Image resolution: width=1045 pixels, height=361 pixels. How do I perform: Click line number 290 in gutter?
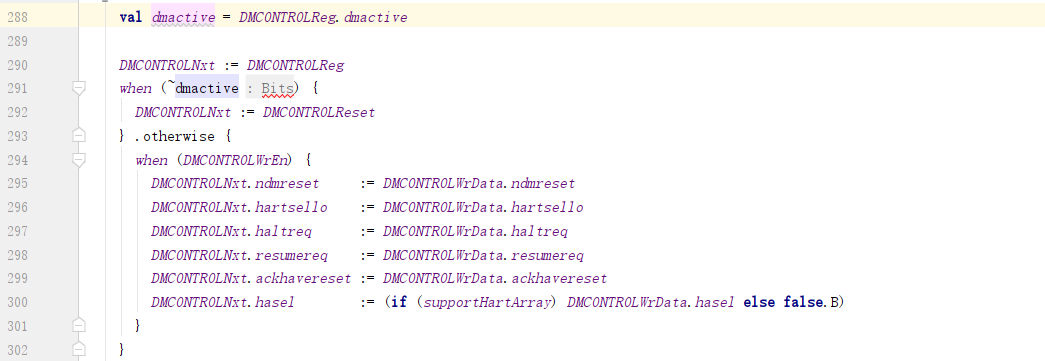pyautogui.click(x=17, y=65)
